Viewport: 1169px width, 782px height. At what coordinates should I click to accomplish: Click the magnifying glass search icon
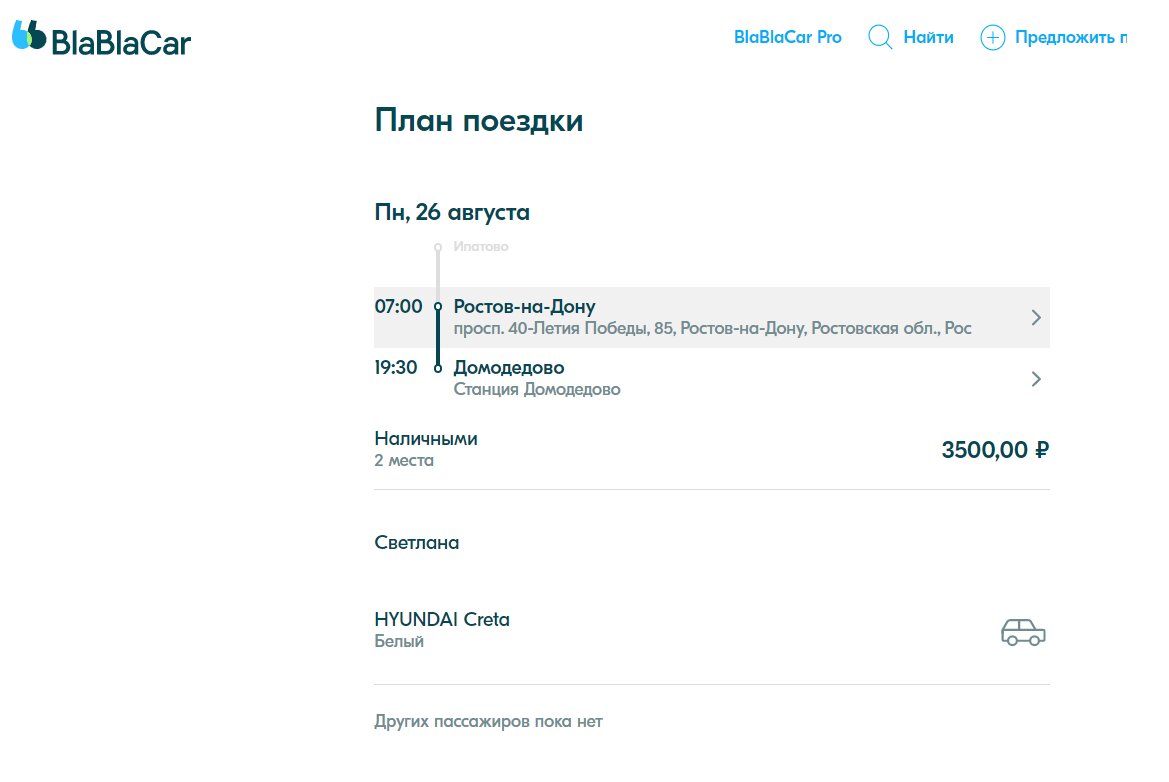(x=880, y=37)
